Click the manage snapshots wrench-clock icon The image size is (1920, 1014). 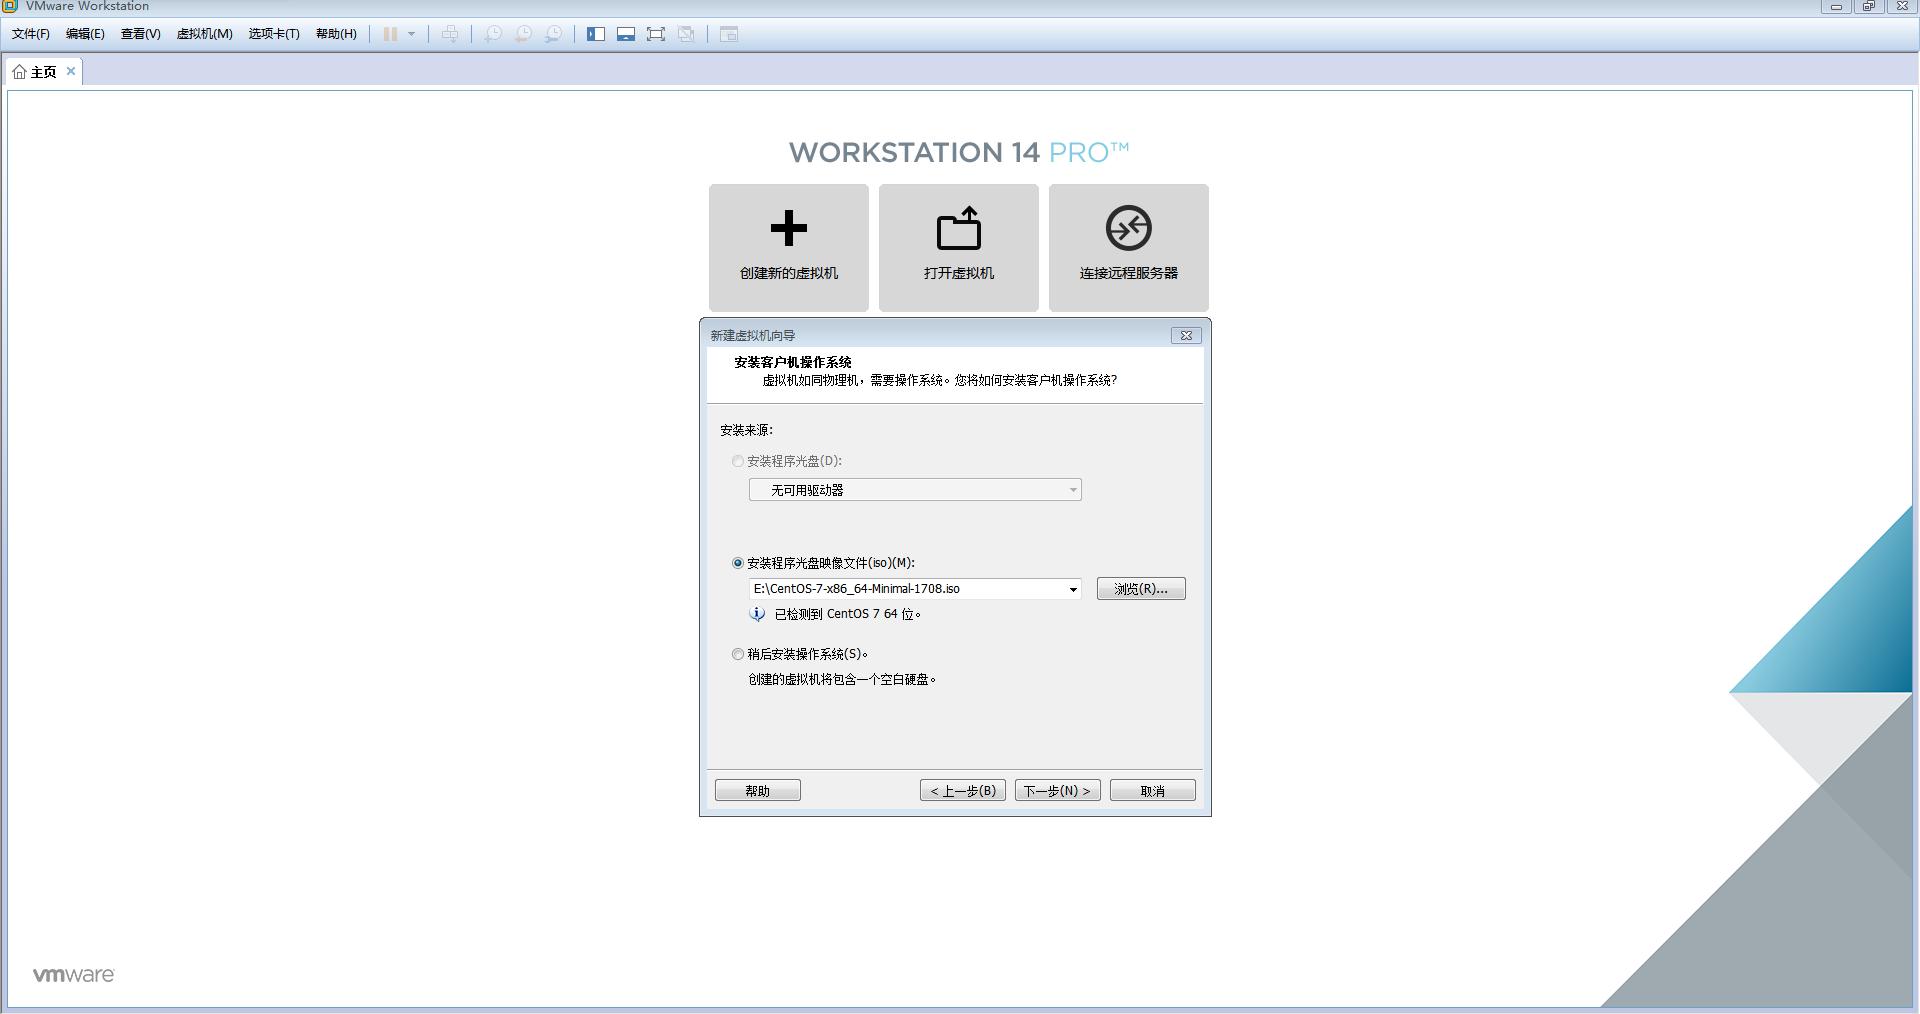[553, 34]
